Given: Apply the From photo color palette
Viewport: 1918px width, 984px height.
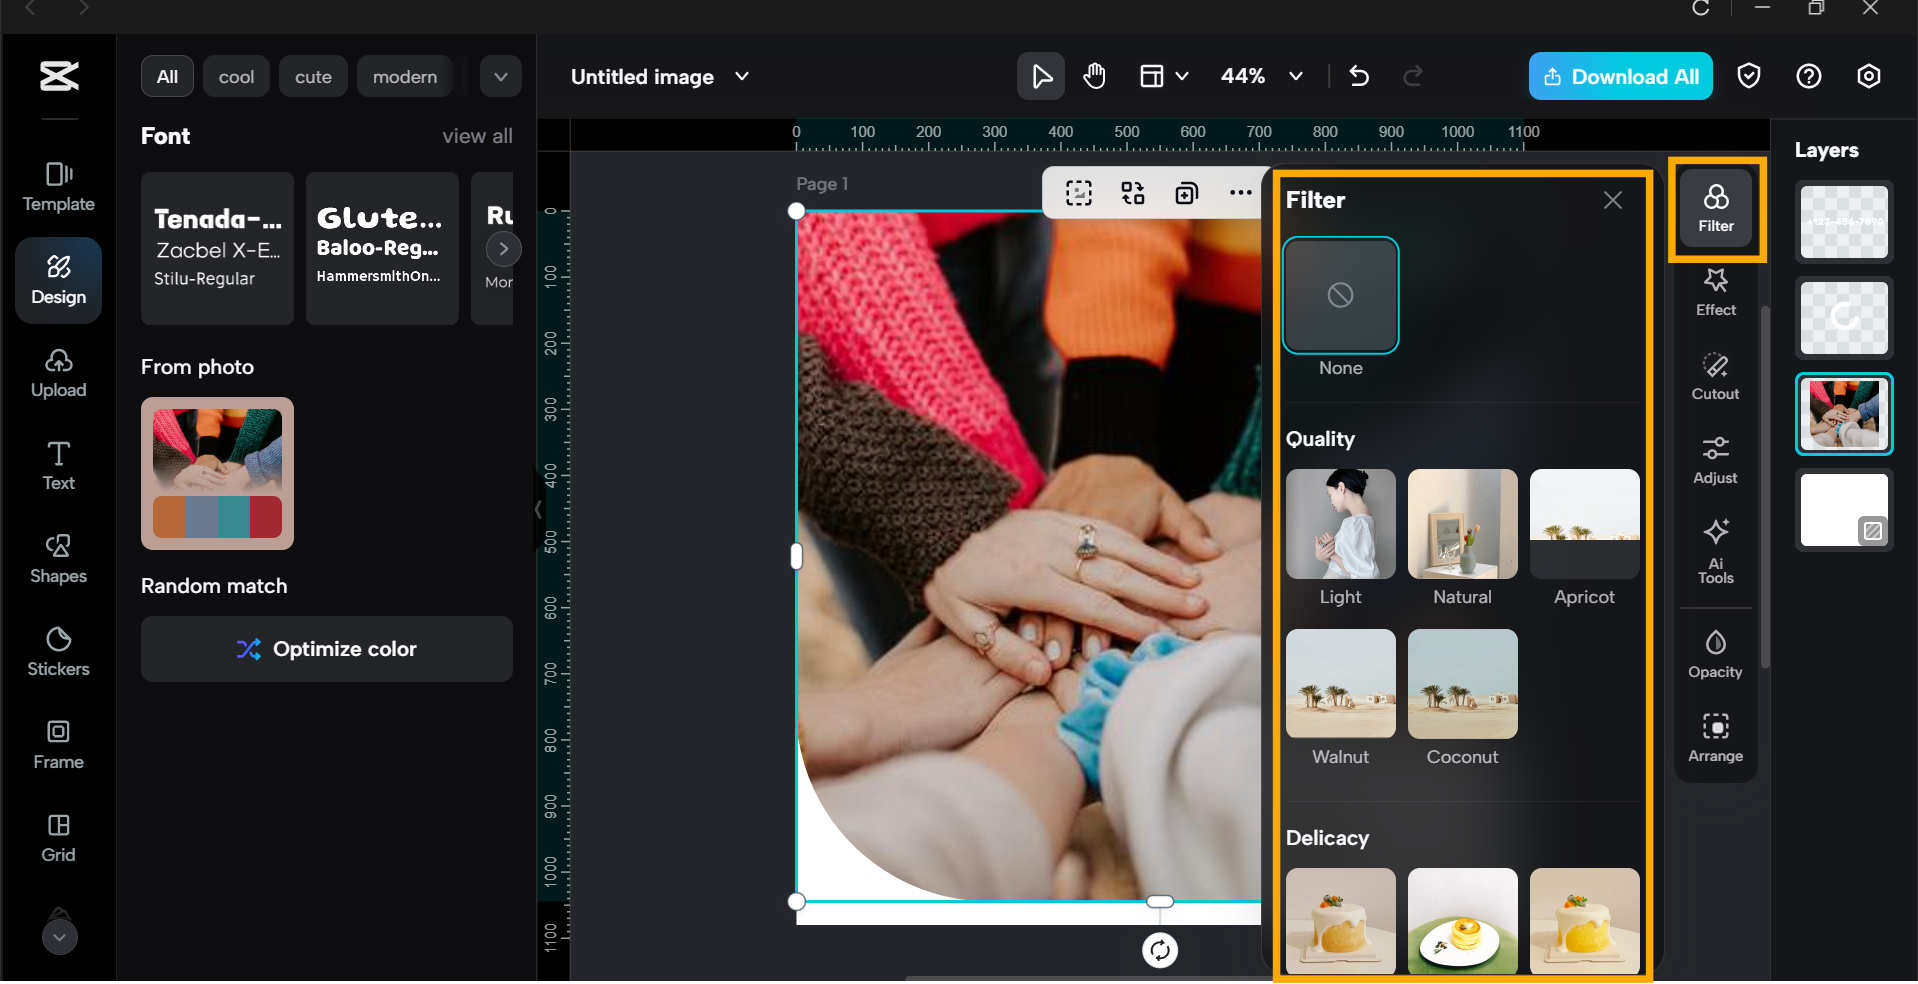Looking at the screenshot, I should [217, 473].
